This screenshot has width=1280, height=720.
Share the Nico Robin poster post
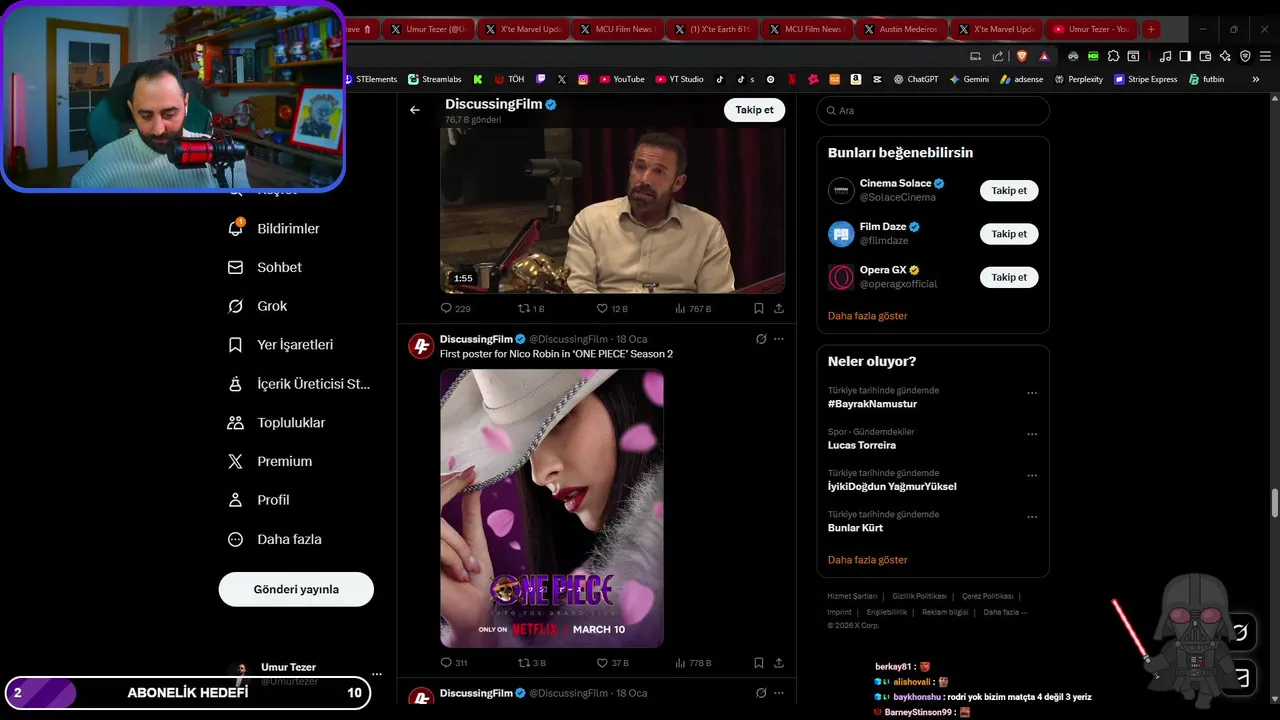[x=779, y=663]
